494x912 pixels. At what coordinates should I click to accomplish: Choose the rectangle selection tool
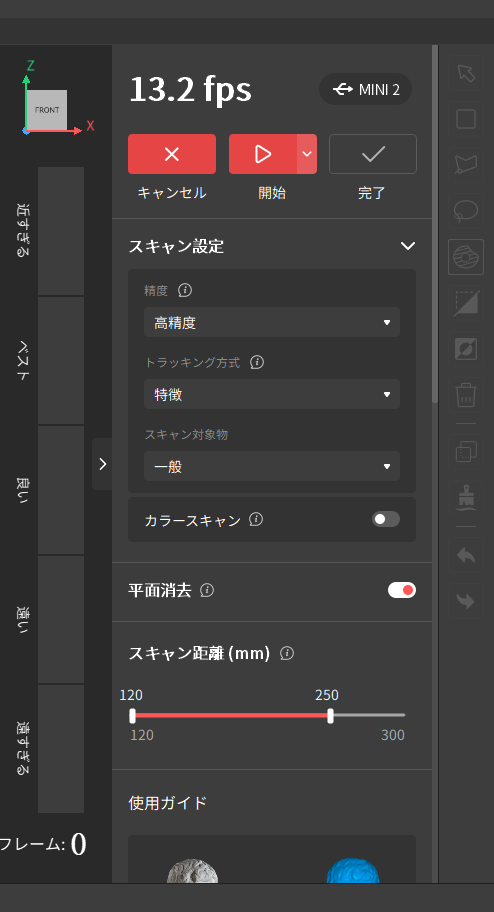(x=466, y=119)
